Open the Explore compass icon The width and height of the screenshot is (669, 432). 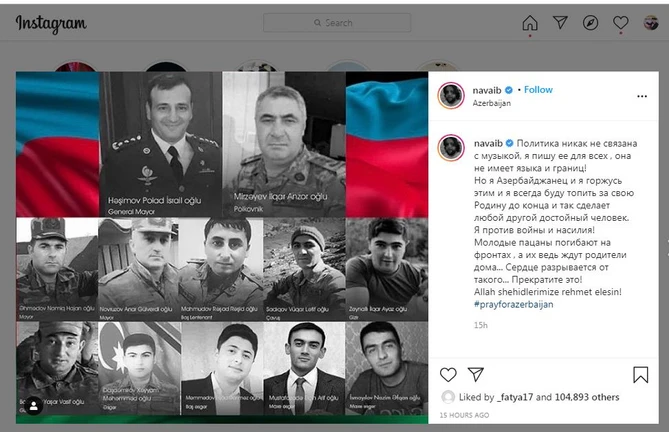(x=590, y=23)
